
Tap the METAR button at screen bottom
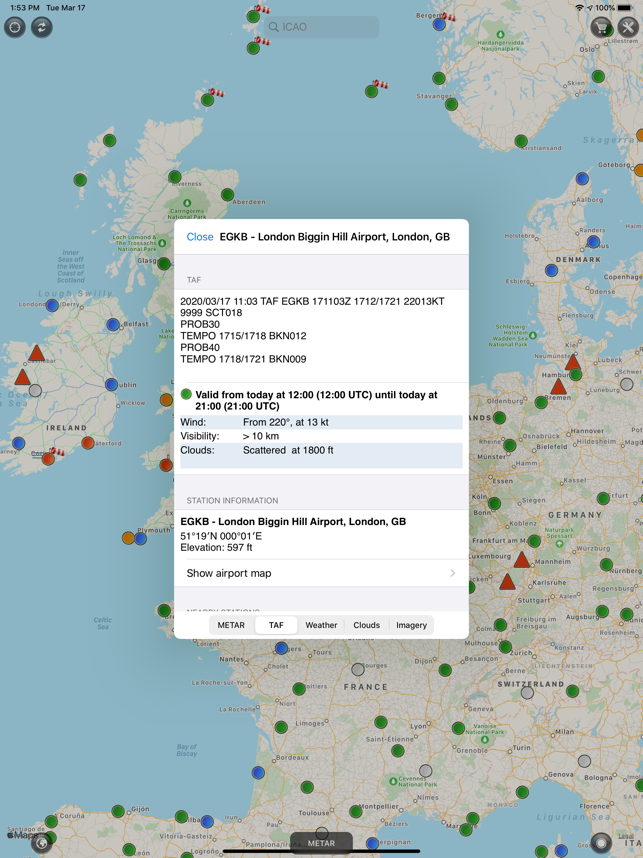(x=321, y=843)
